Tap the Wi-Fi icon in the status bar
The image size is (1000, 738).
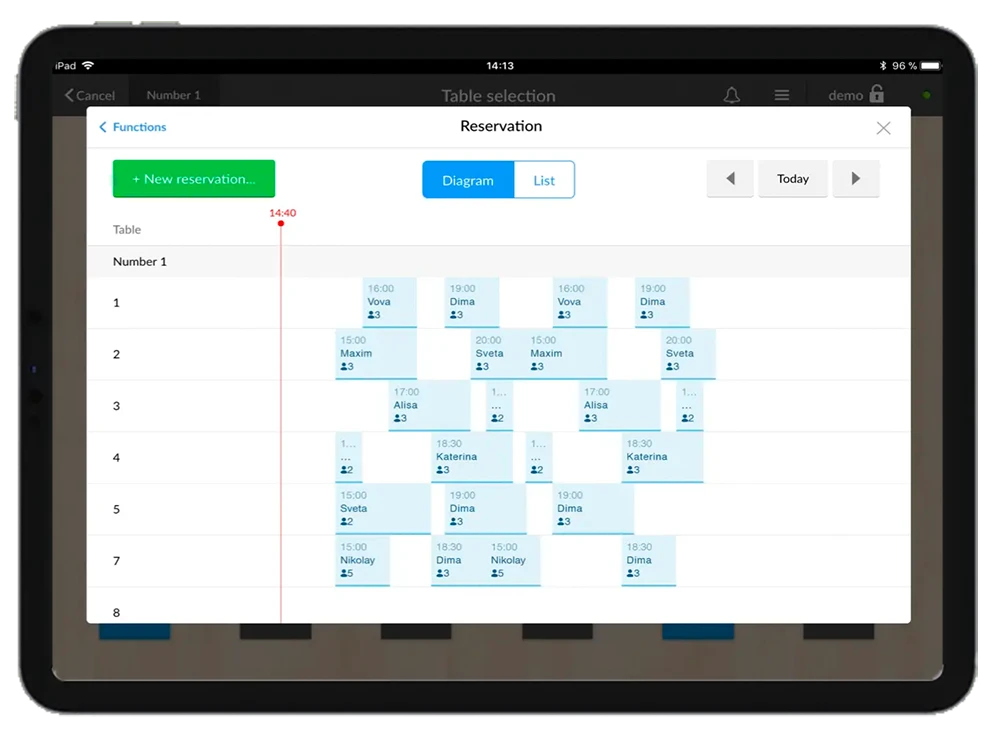[88, 66]
